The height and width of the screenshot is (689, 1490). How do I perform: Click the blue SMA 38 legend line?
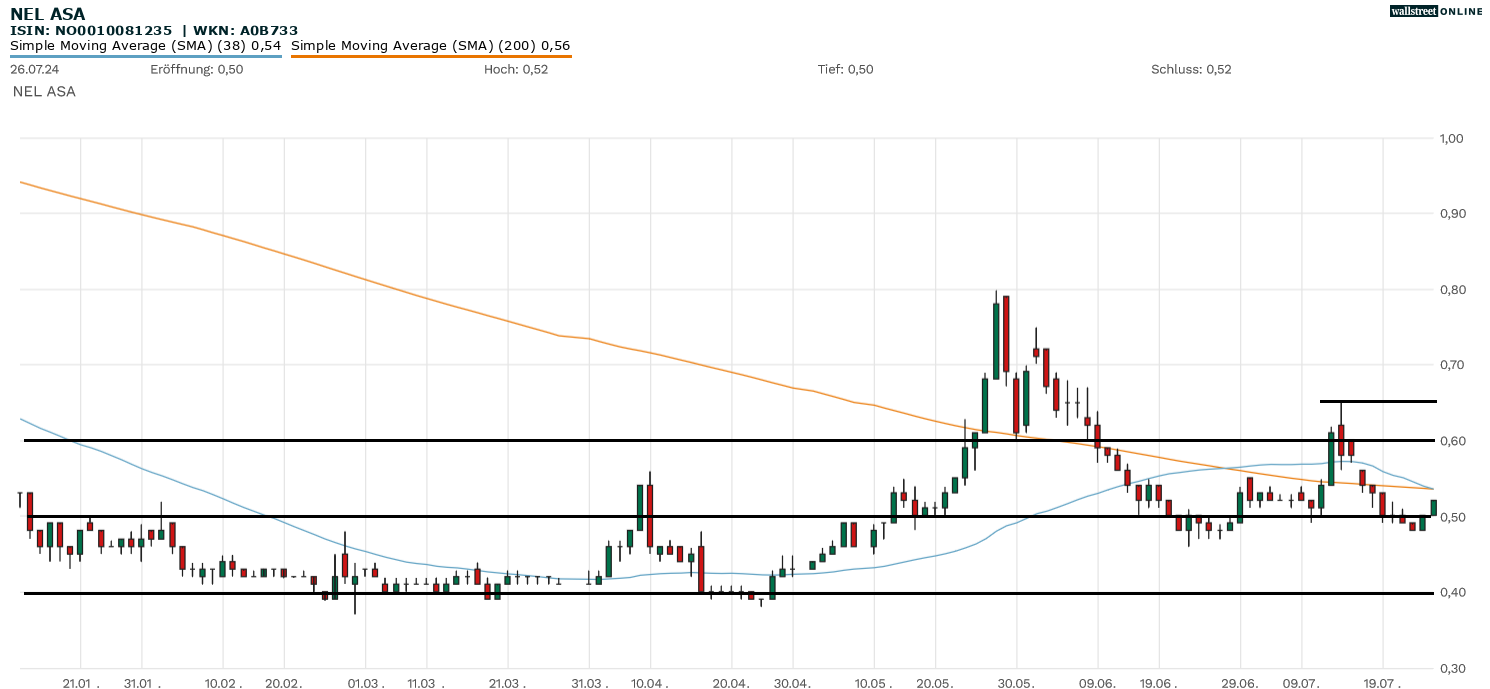click(146, 56)
